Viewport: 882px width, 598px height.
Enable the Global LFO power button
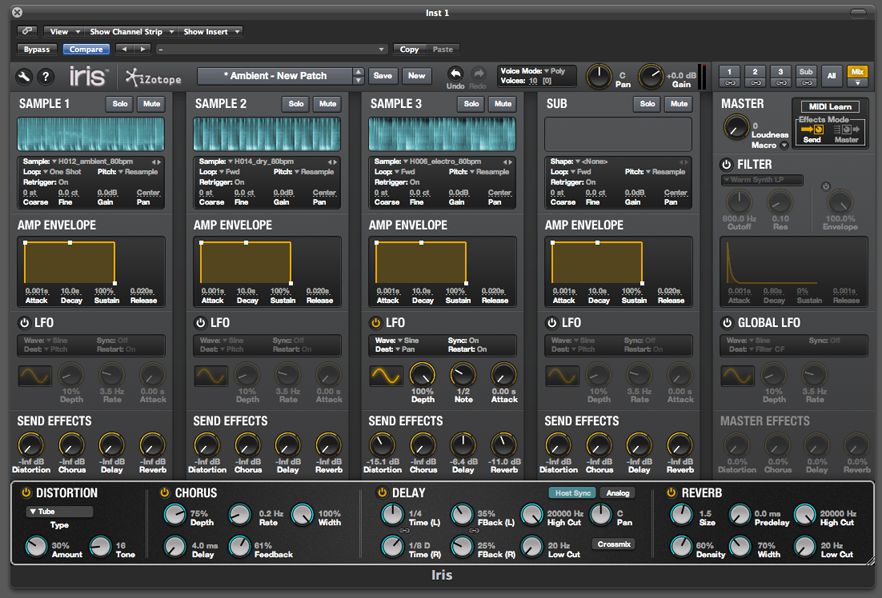tap(727, 323)
